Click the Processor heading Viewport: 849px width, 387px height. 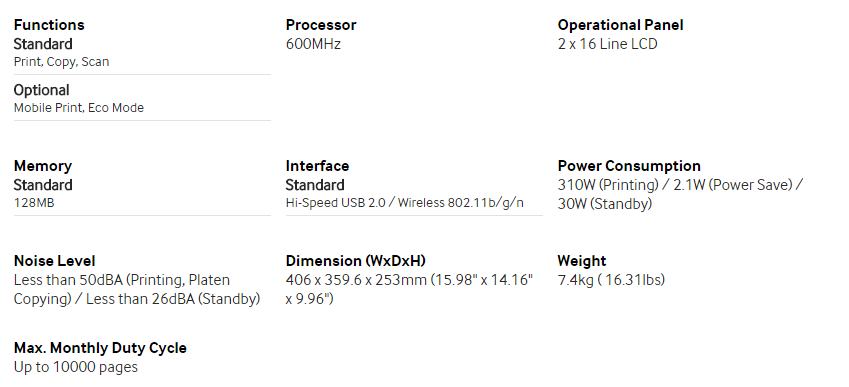pyautogui.click(x=321, y=25)
